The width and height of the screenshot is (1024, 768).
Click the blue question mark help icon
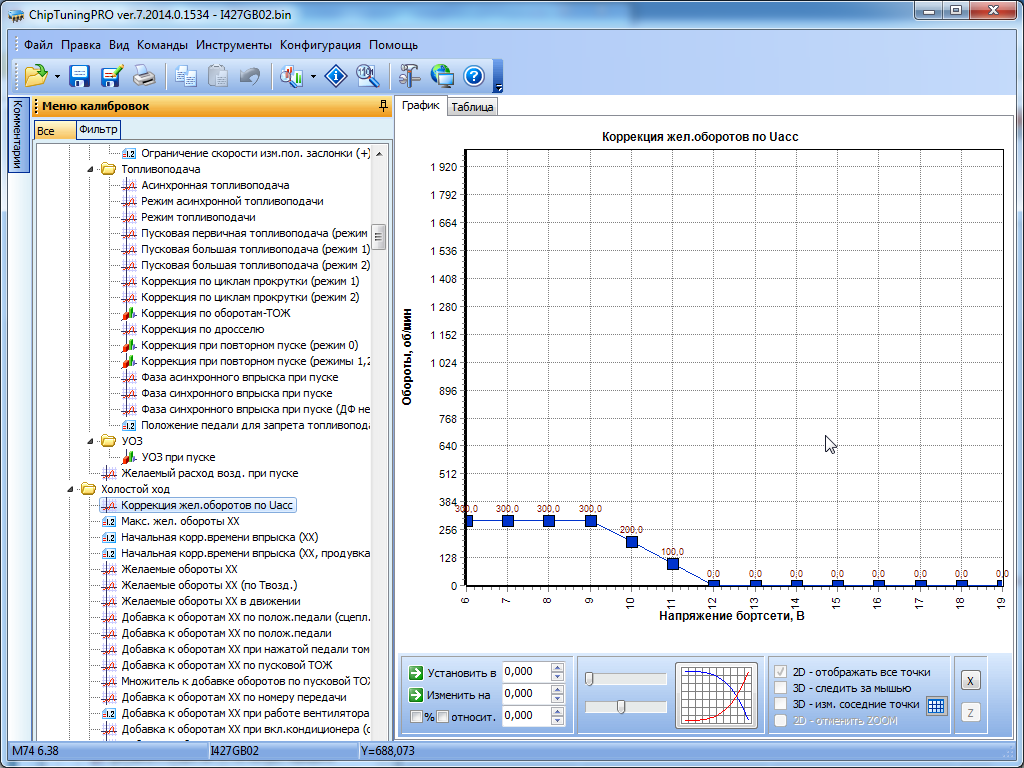click(474, 76)
